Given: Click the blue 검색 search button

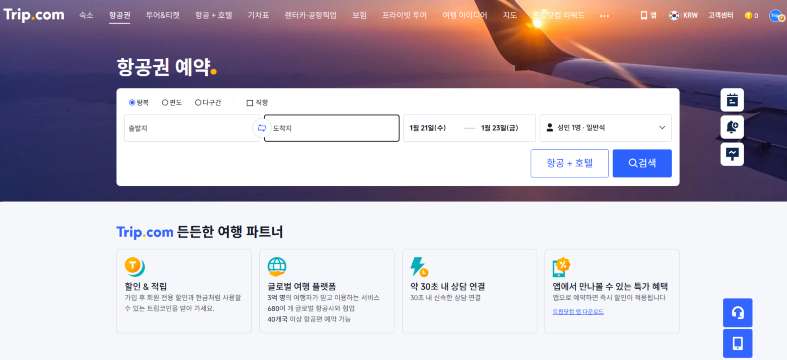Looking at the screenshot, I should 642,163.
